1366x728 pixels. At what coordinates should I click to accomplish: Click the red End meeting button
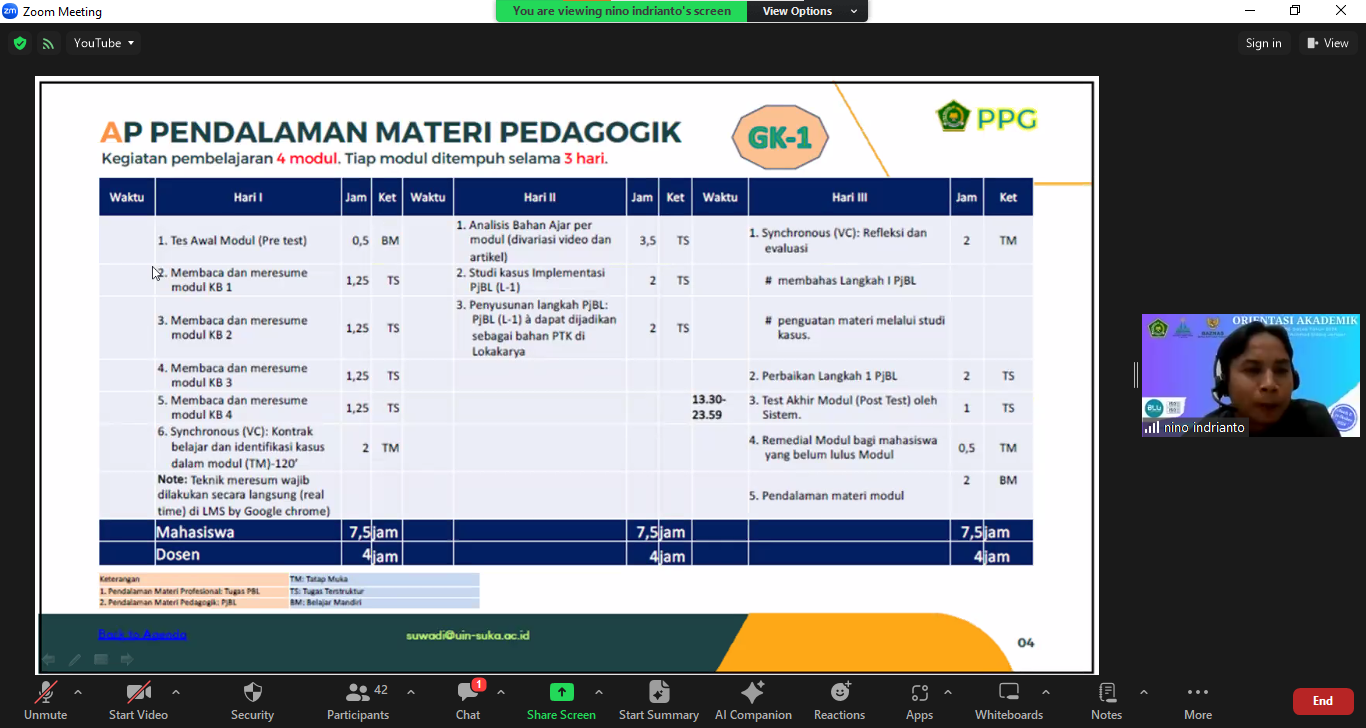click(x=1322, y=701)
